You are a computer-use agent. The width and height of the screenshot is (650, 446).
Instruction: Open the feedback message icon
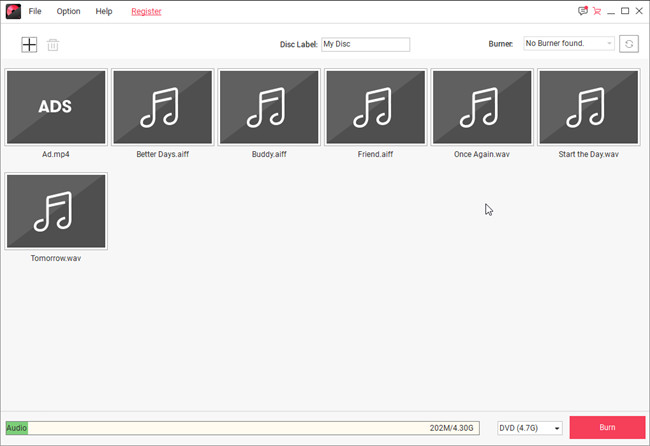(583, 11)
